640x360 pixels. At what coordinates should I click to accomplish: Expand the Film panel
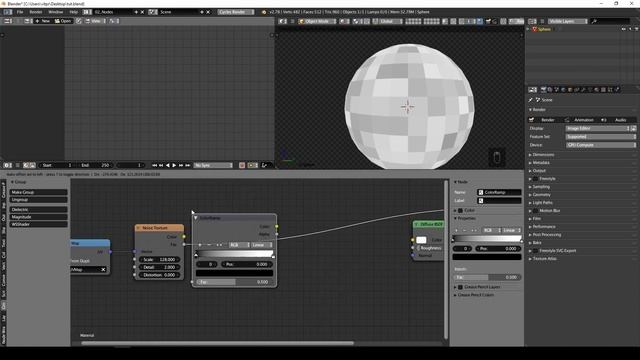pos(537,219)
